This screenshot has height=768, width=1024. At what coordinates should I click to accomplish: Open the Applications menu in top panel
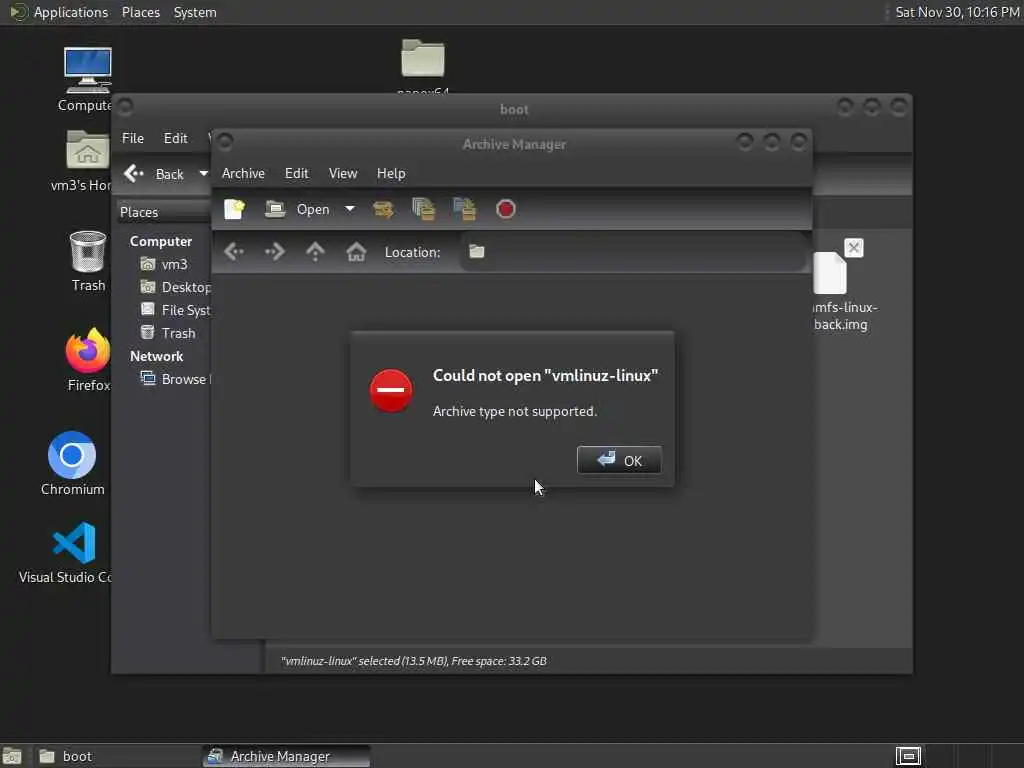click(59, 12)
